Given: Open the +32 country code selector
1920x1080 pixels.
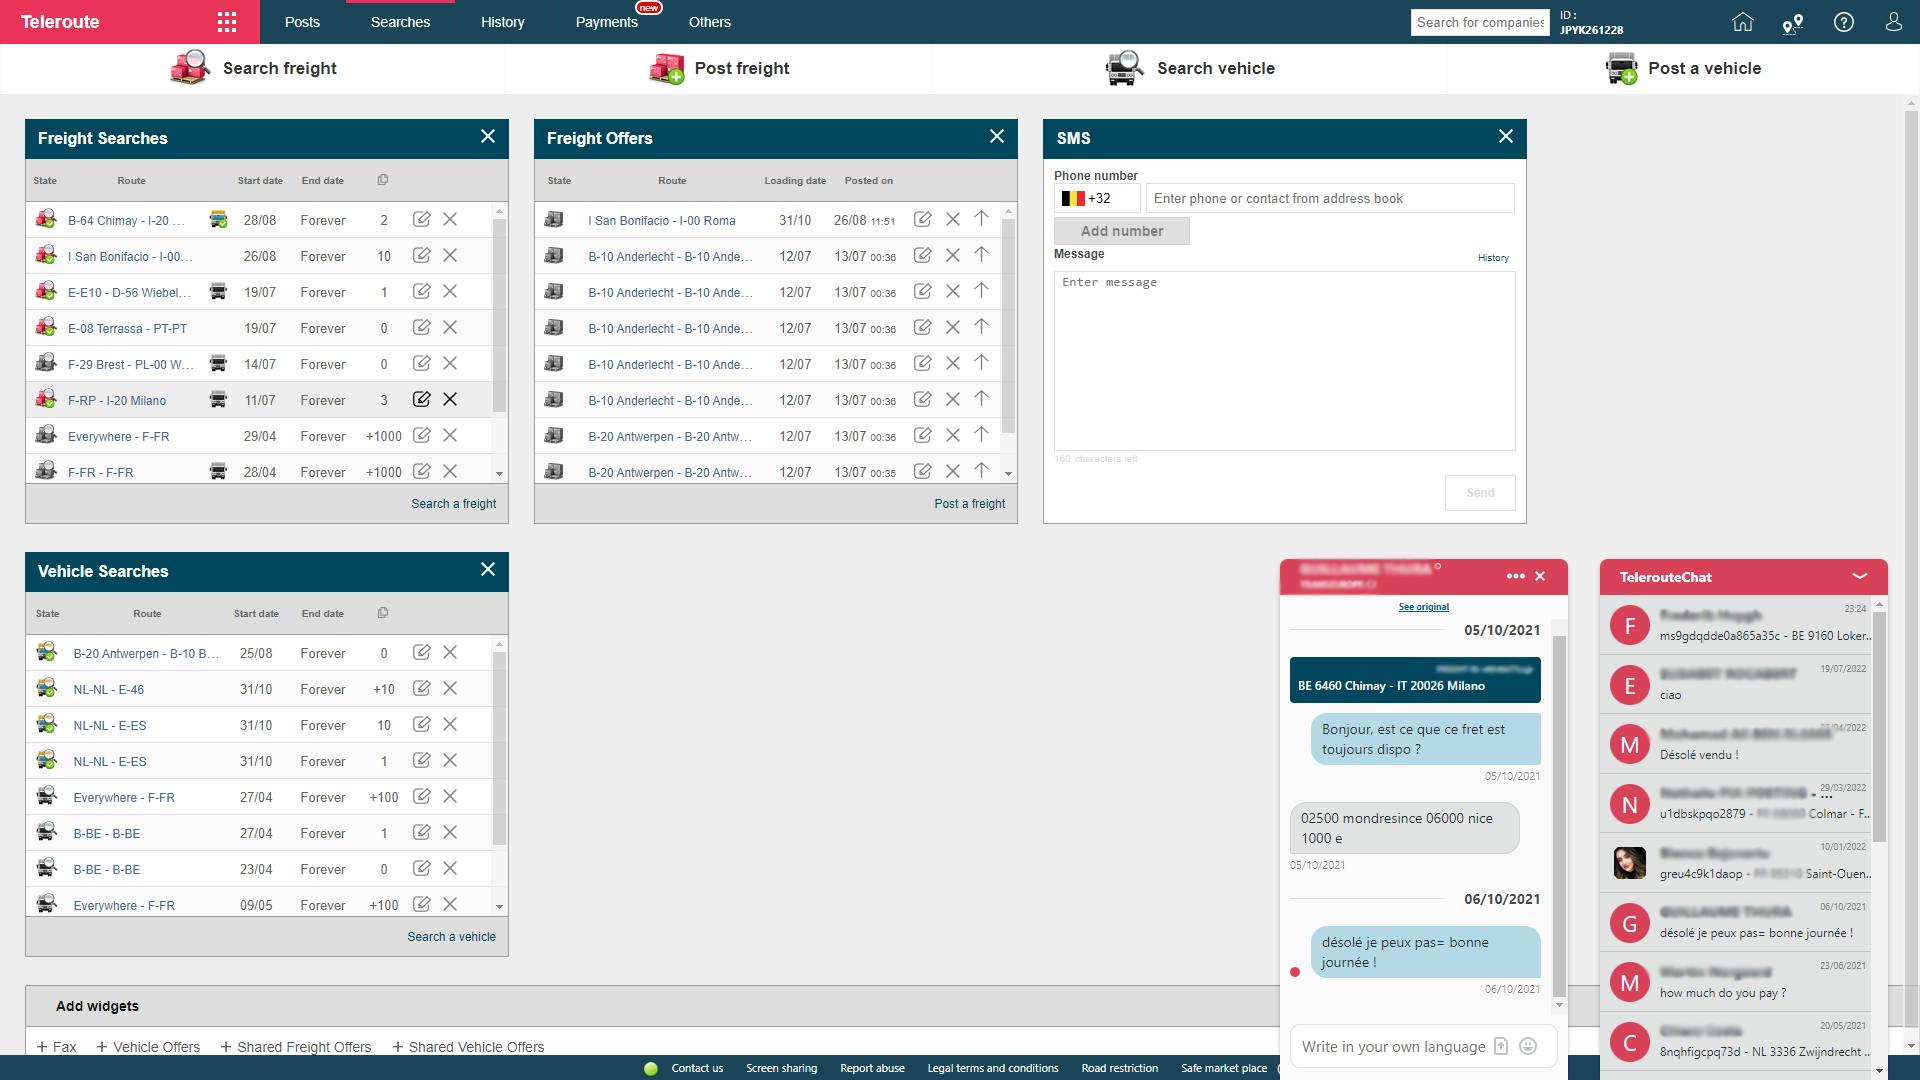Looking at the screenshot, I should tap(1096, 198).
